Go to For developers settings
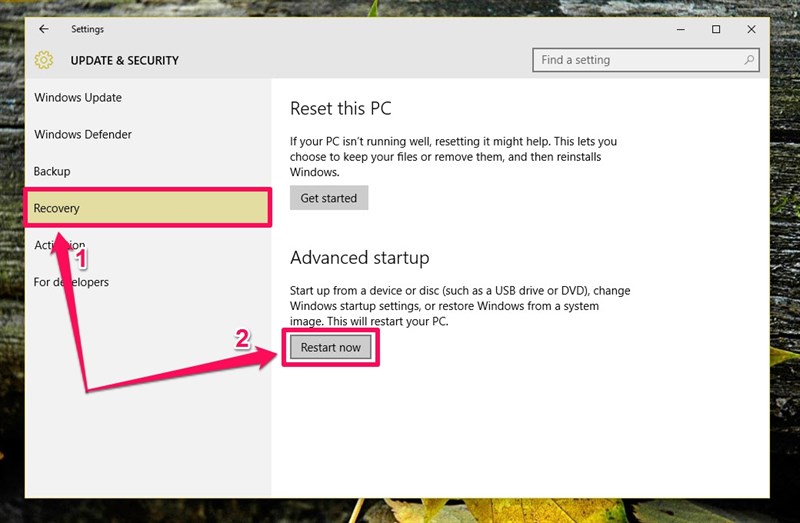This screenshot has width=800, height=523. [x=71, y=282]
